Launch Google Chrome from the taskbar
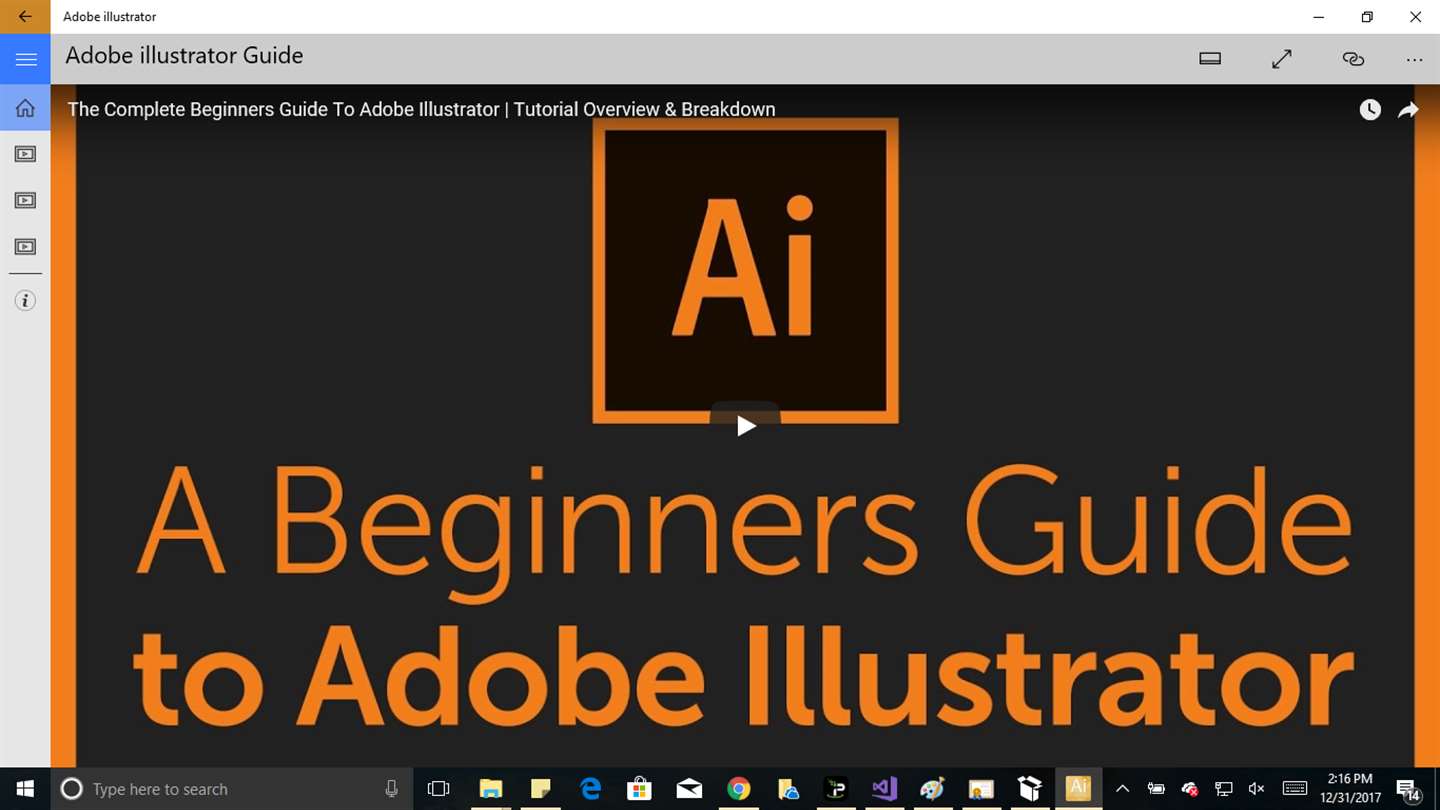 coord(738,789)
